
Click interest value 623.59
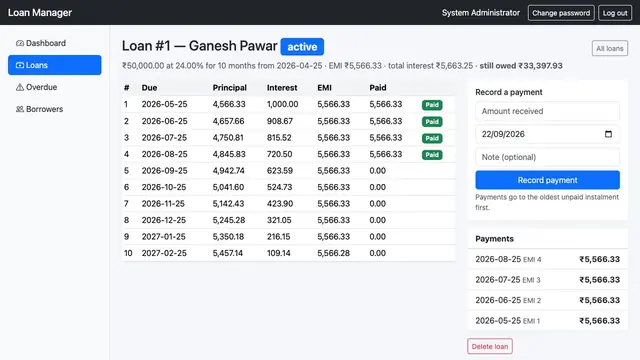pyautogui.click(x=280, y=171)
